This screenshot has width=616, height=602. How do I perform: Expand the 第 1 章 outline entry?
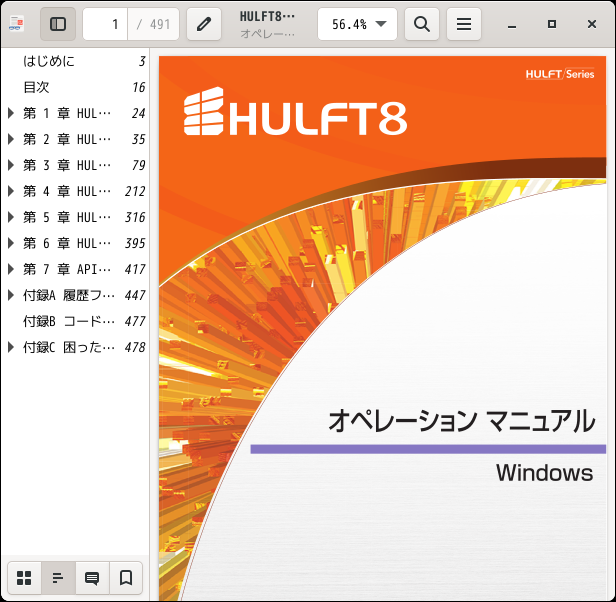(11, 113)
